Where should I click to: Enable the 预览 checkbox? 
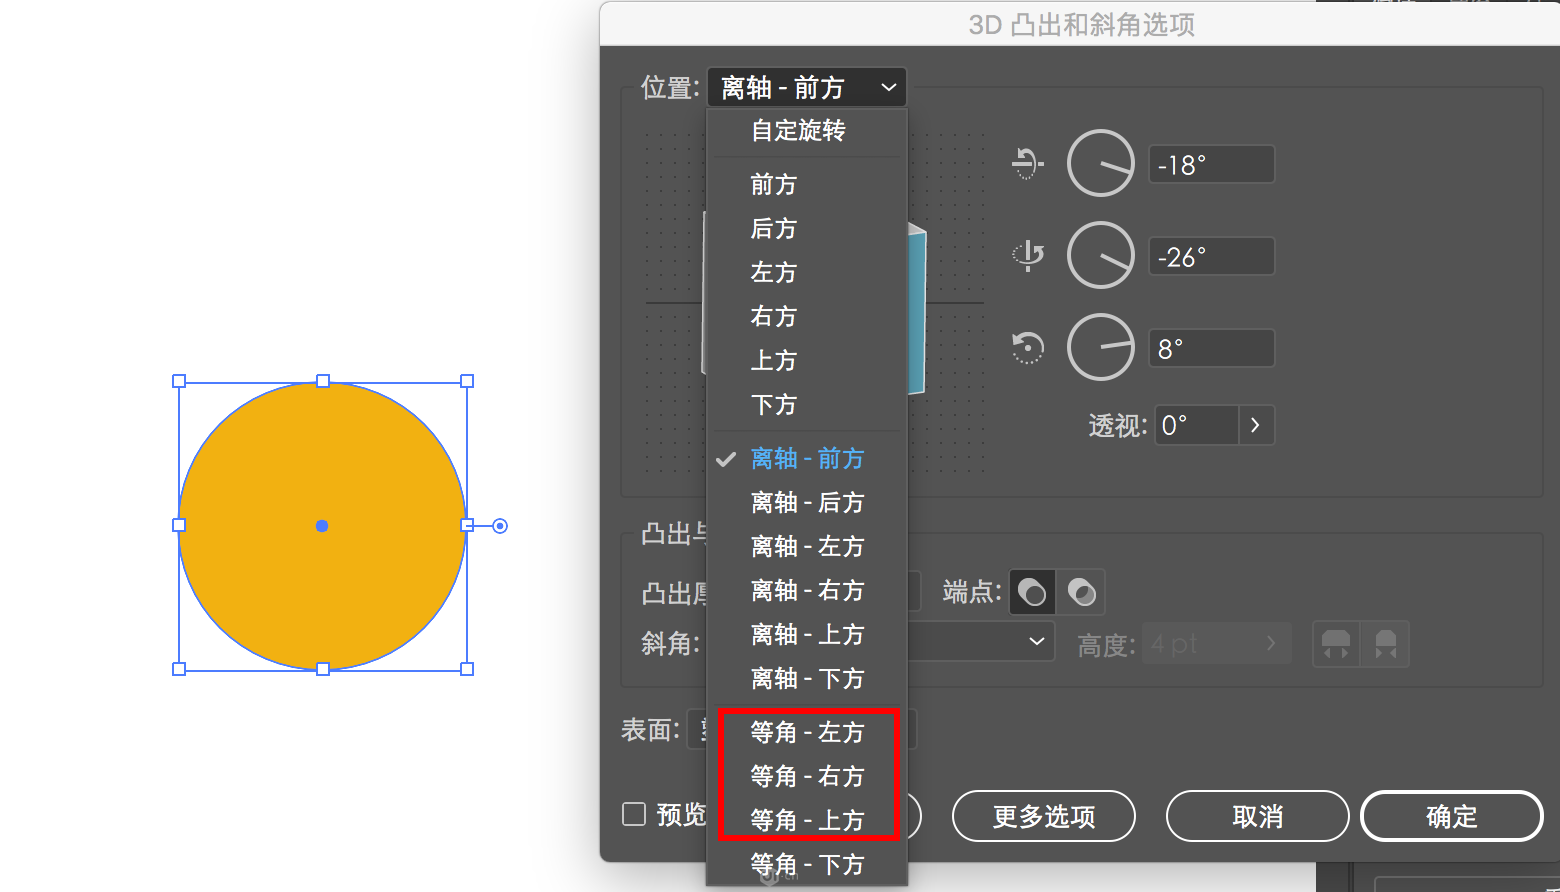pyautogui.click(x=634, y=815)
